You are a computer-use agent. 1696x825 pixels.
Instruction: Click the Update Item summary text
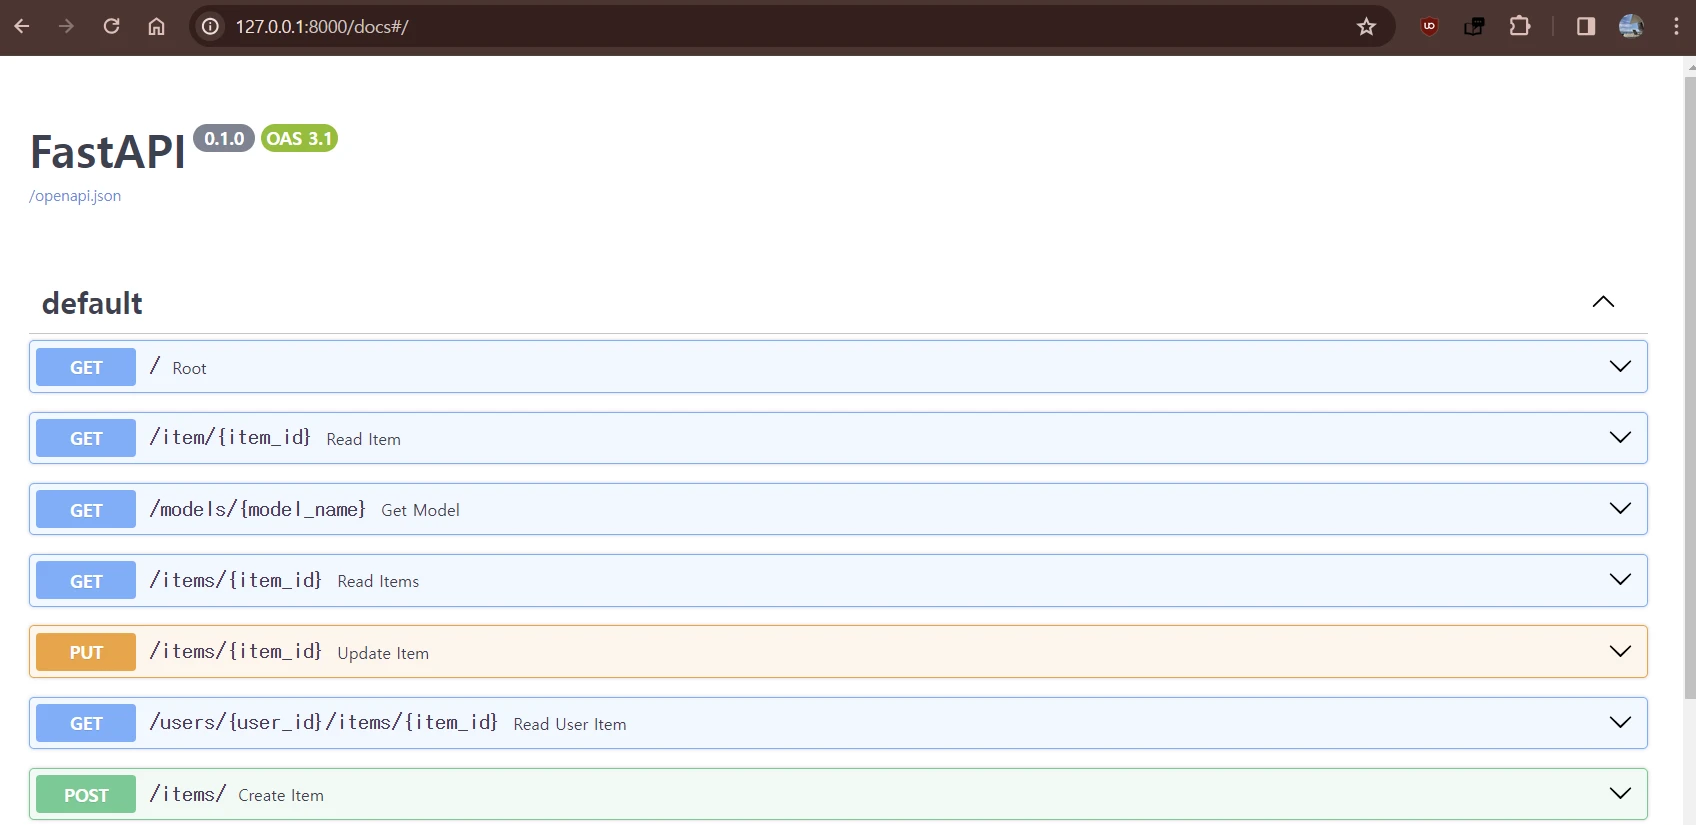tap(383, 653)
